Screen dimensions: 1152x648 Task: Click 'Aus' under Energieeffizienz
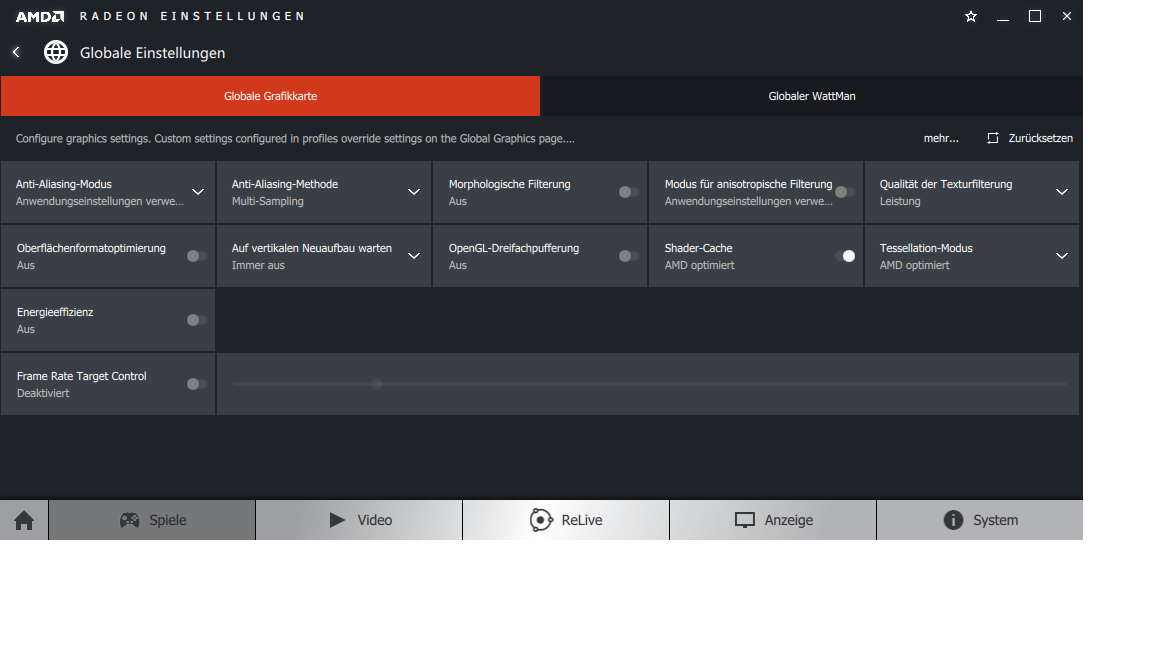[26, 329]
